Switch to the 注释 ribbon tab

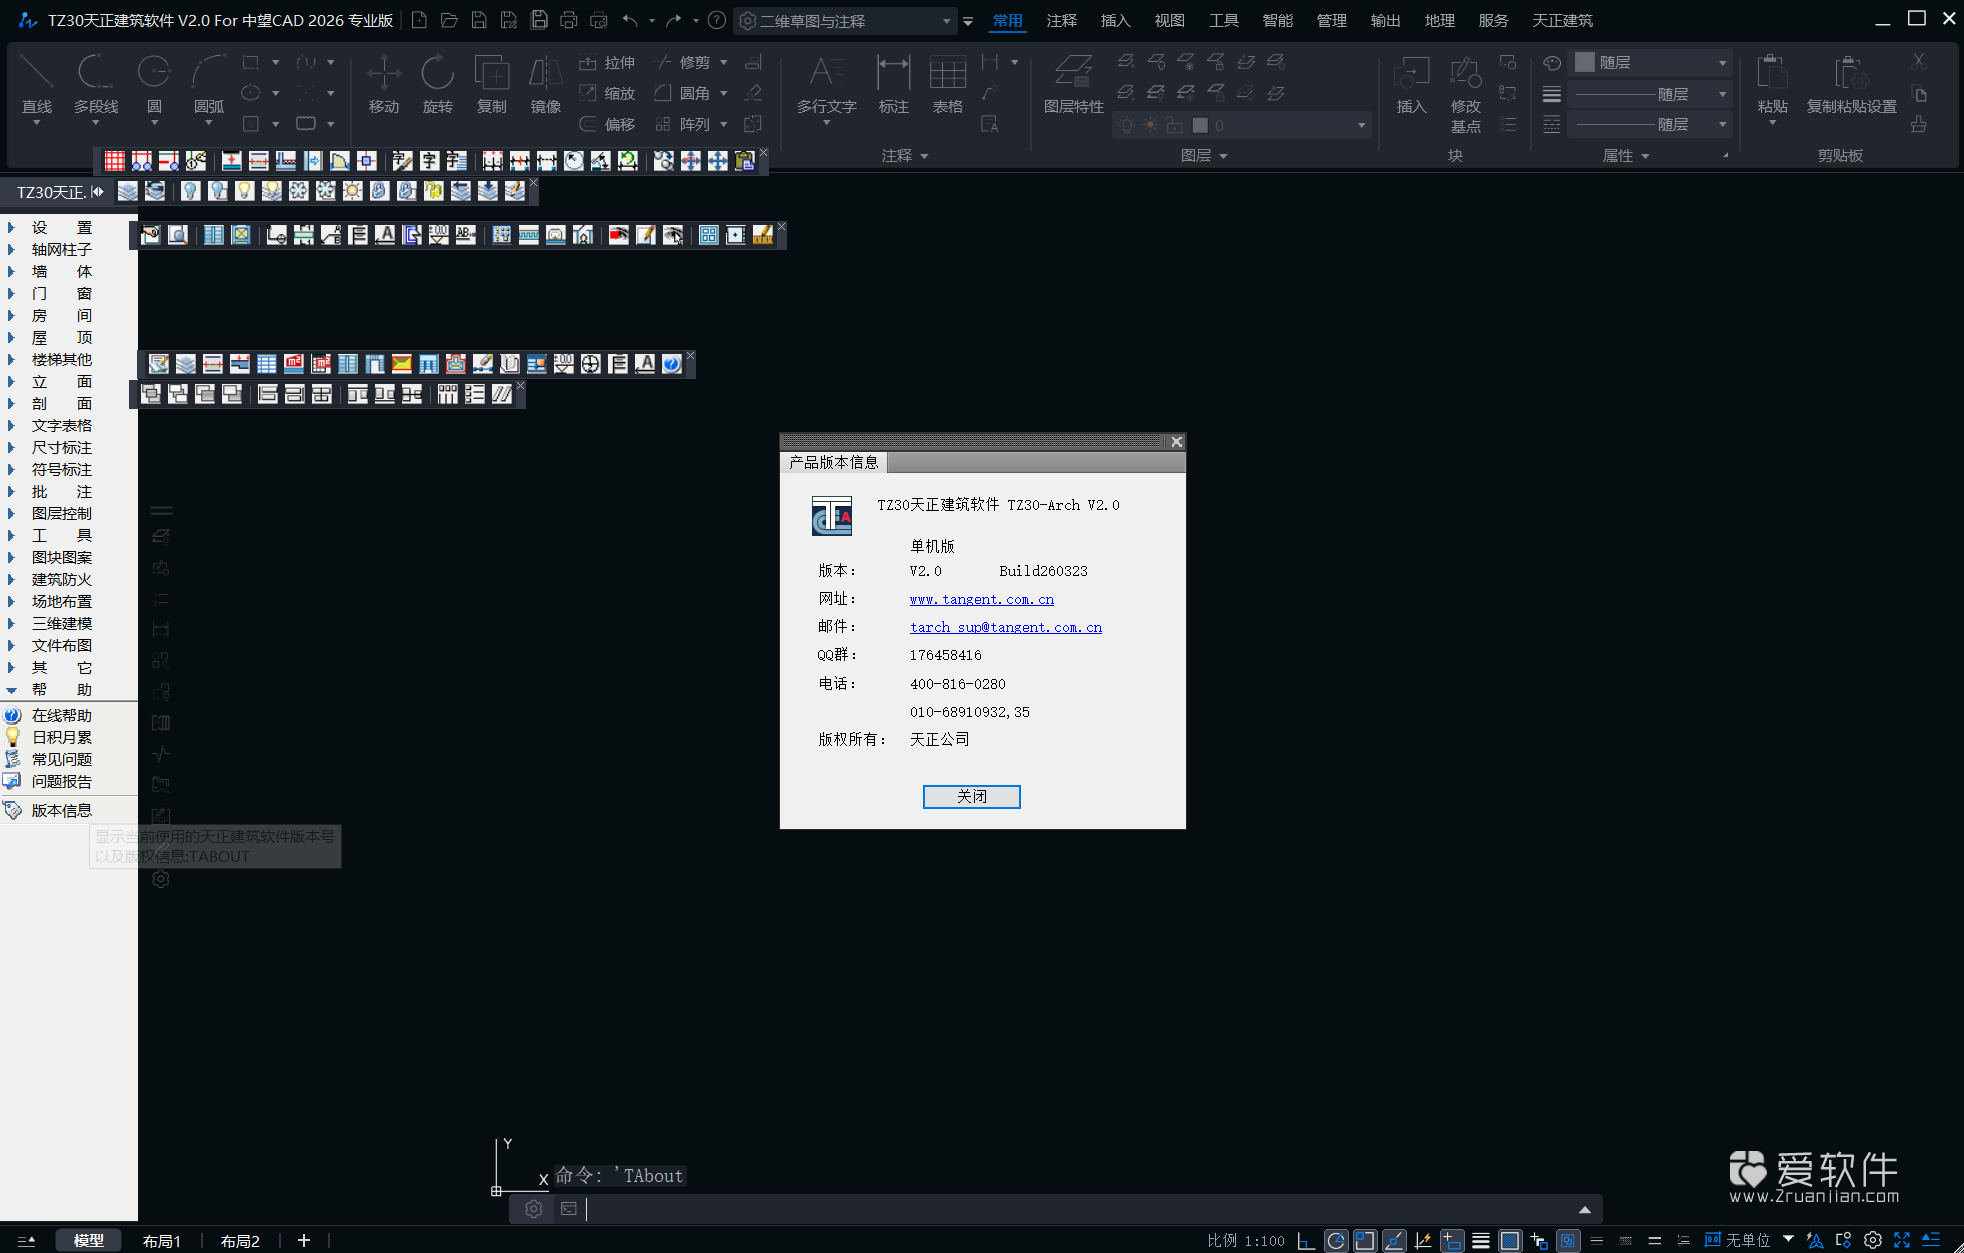1061,20
